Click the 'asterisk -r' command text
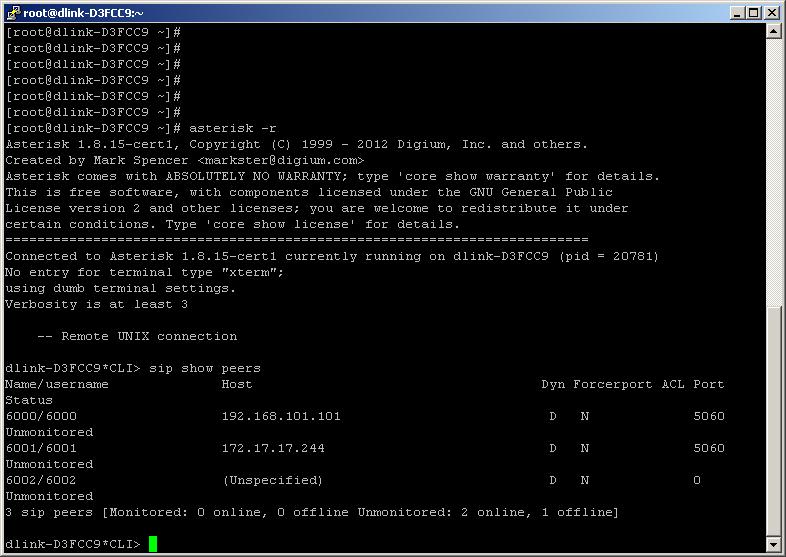The height and width of the screenshot is (557, 786). click(233, 128)
